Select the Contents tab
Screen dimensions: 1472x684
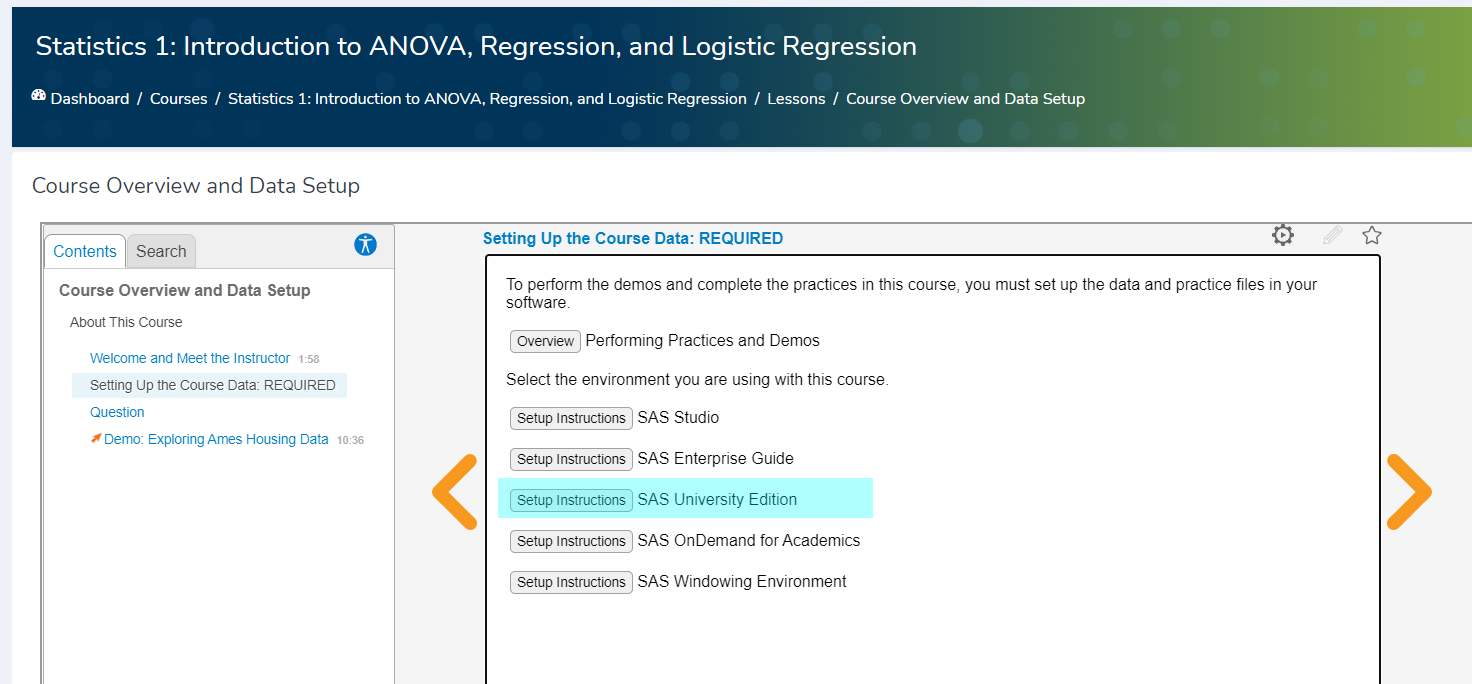coord(85,251)
